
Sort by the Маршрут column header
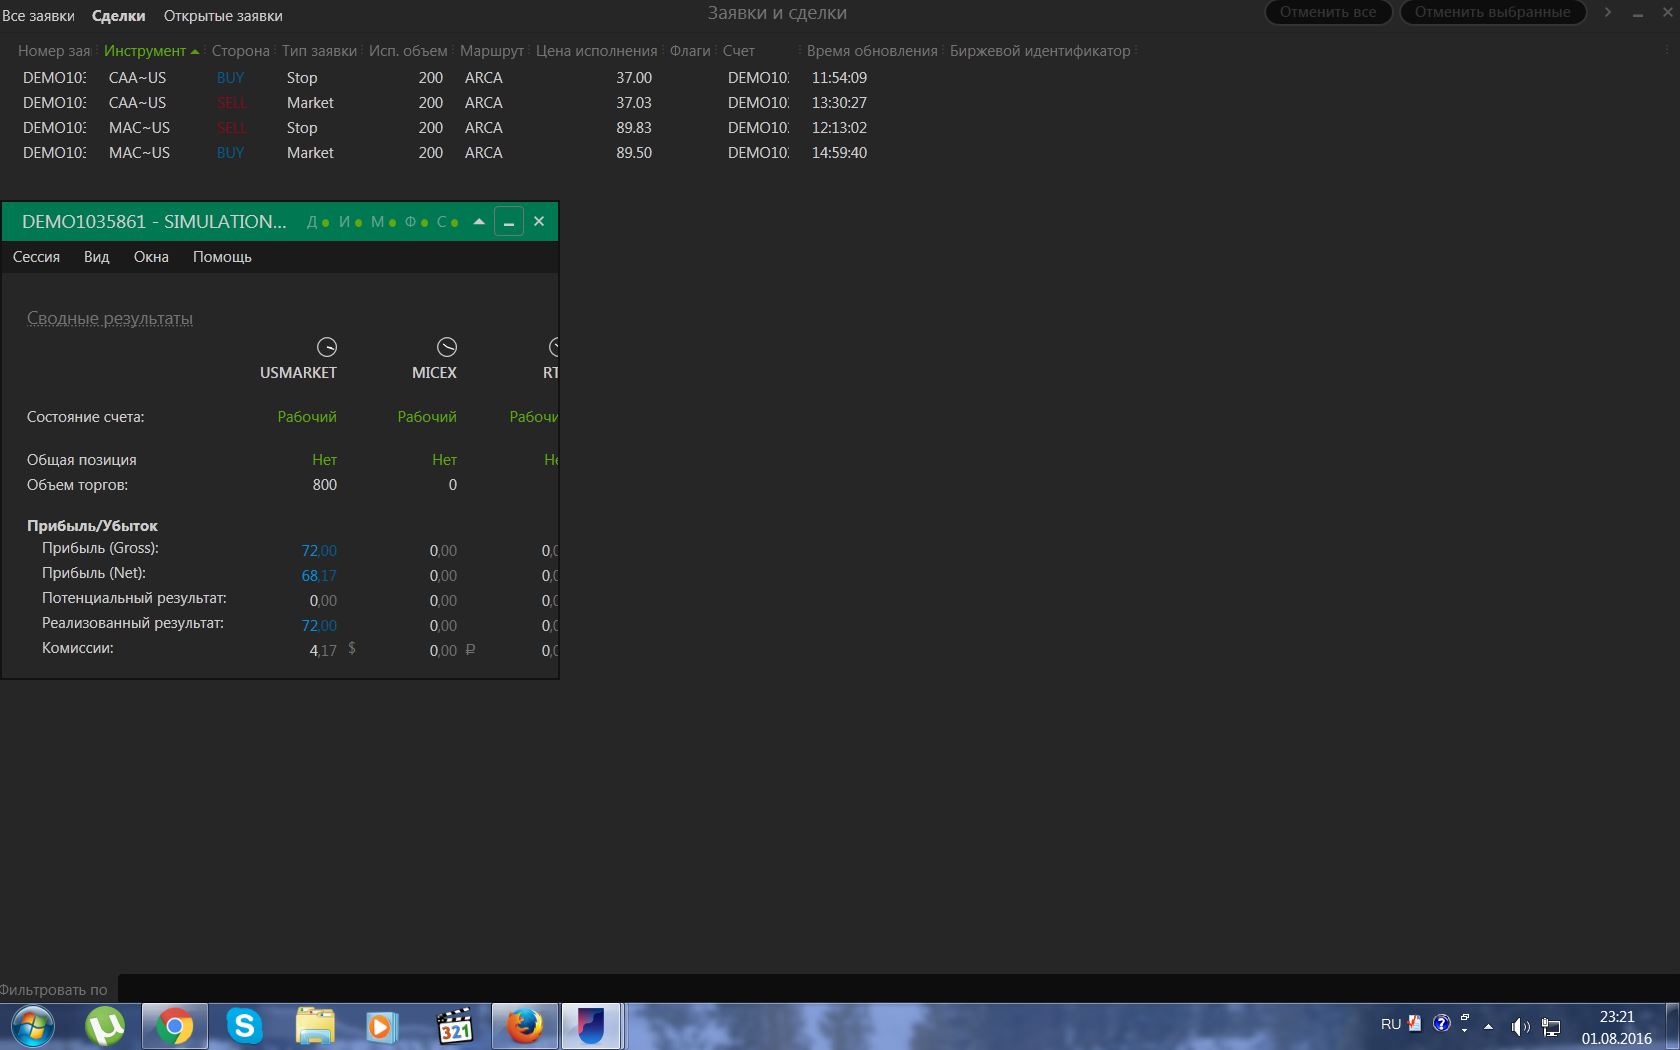click(491, 51)
